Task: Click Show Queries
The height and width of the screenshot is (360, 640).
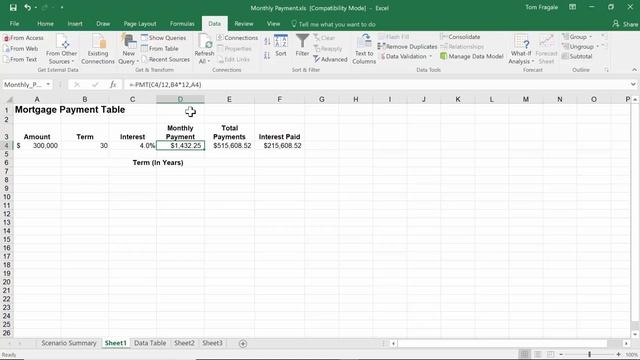Action: (163, 38)
